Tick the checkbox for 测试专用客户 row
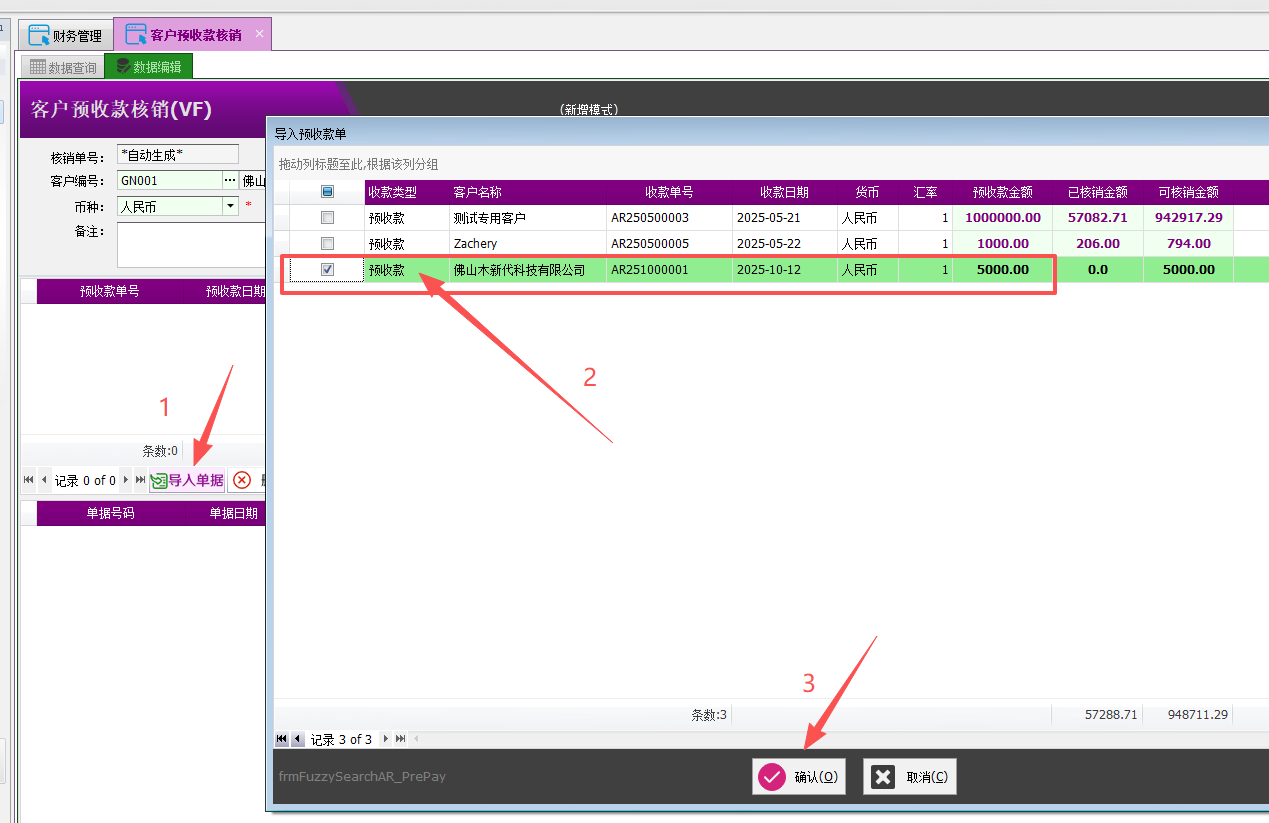The height and width of the screenshot is (823, 1269). click(327, 217)
